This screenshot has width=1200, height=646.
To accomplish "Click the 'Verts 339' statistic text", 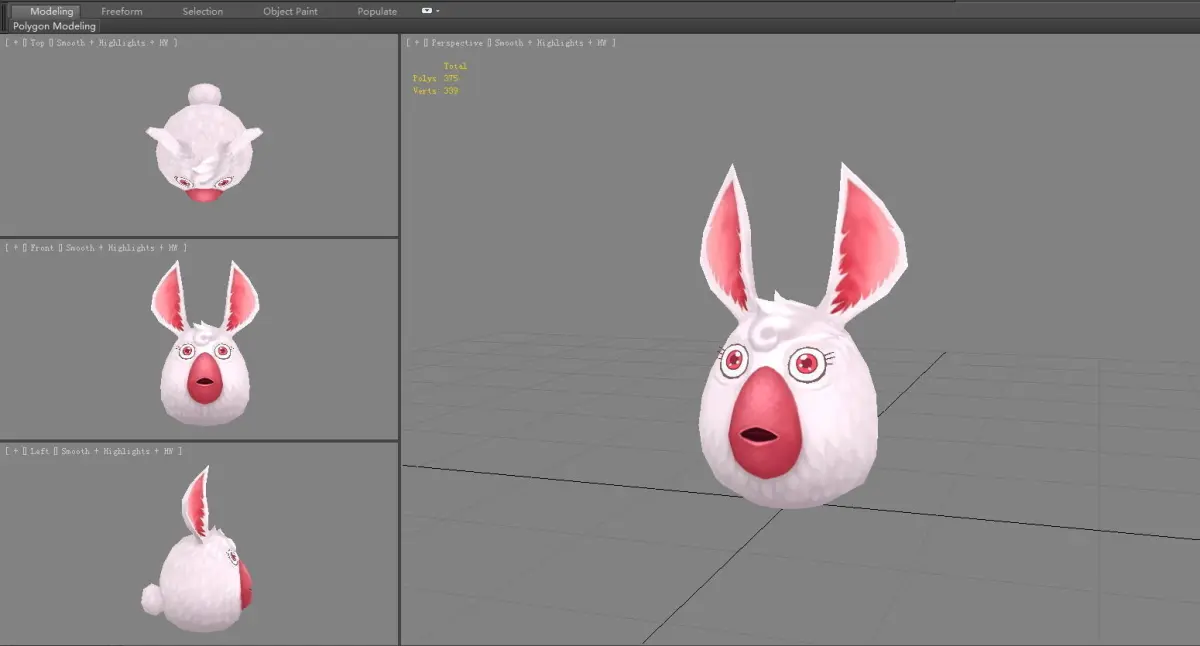I will [435, 91].
